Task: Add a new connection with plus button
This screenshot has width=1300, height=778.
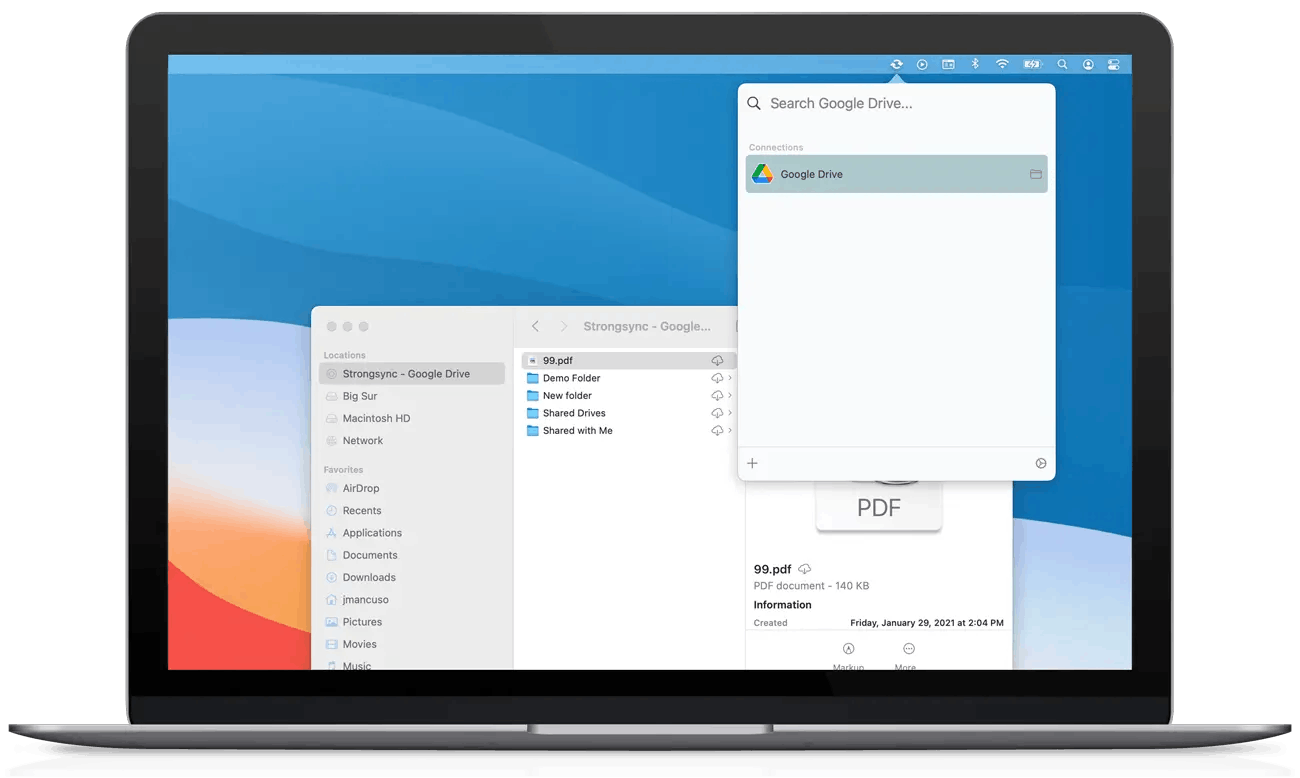Action: (753, 463)
